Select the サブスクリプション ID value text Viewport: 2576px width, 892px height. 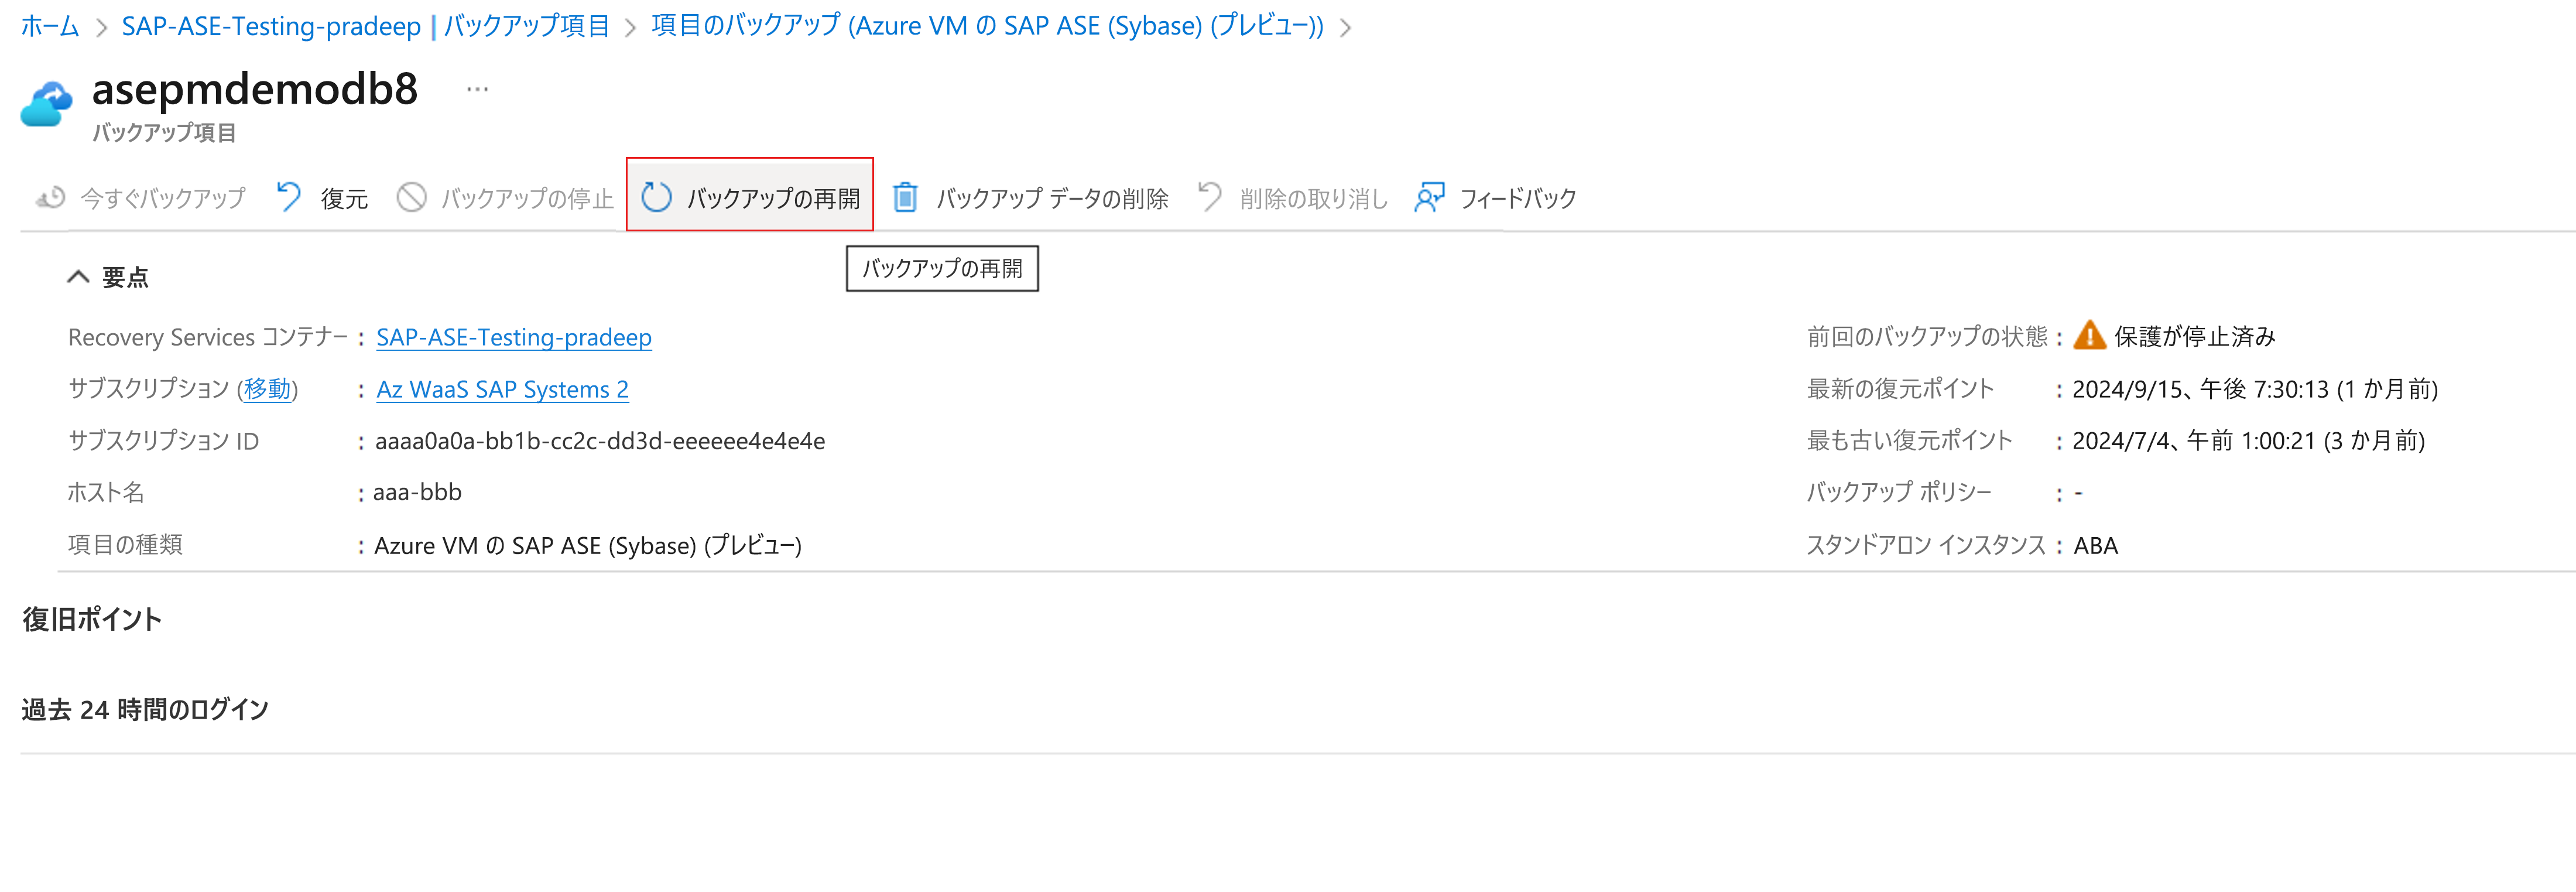point(599,441)
